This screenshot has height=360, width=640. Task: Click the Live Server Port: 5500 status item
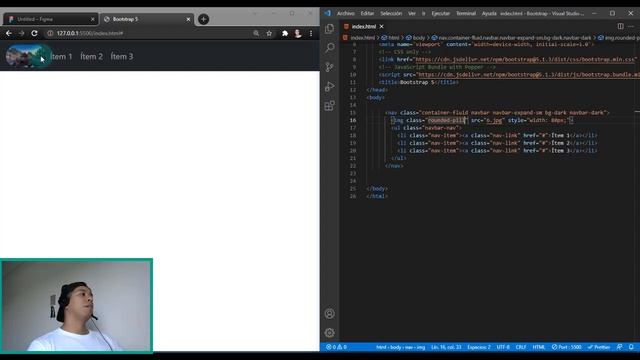click(566, 347)
